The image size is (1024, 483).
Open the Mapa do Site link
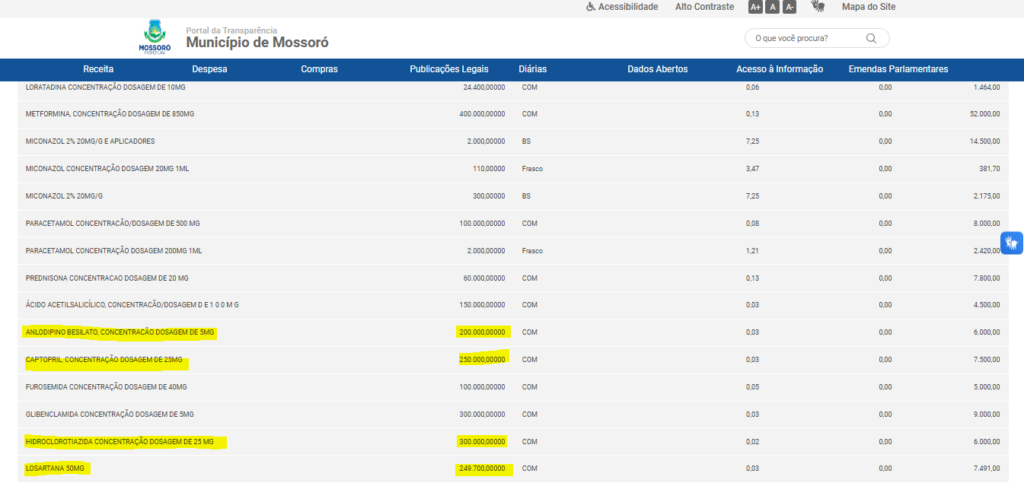[867, 7]
